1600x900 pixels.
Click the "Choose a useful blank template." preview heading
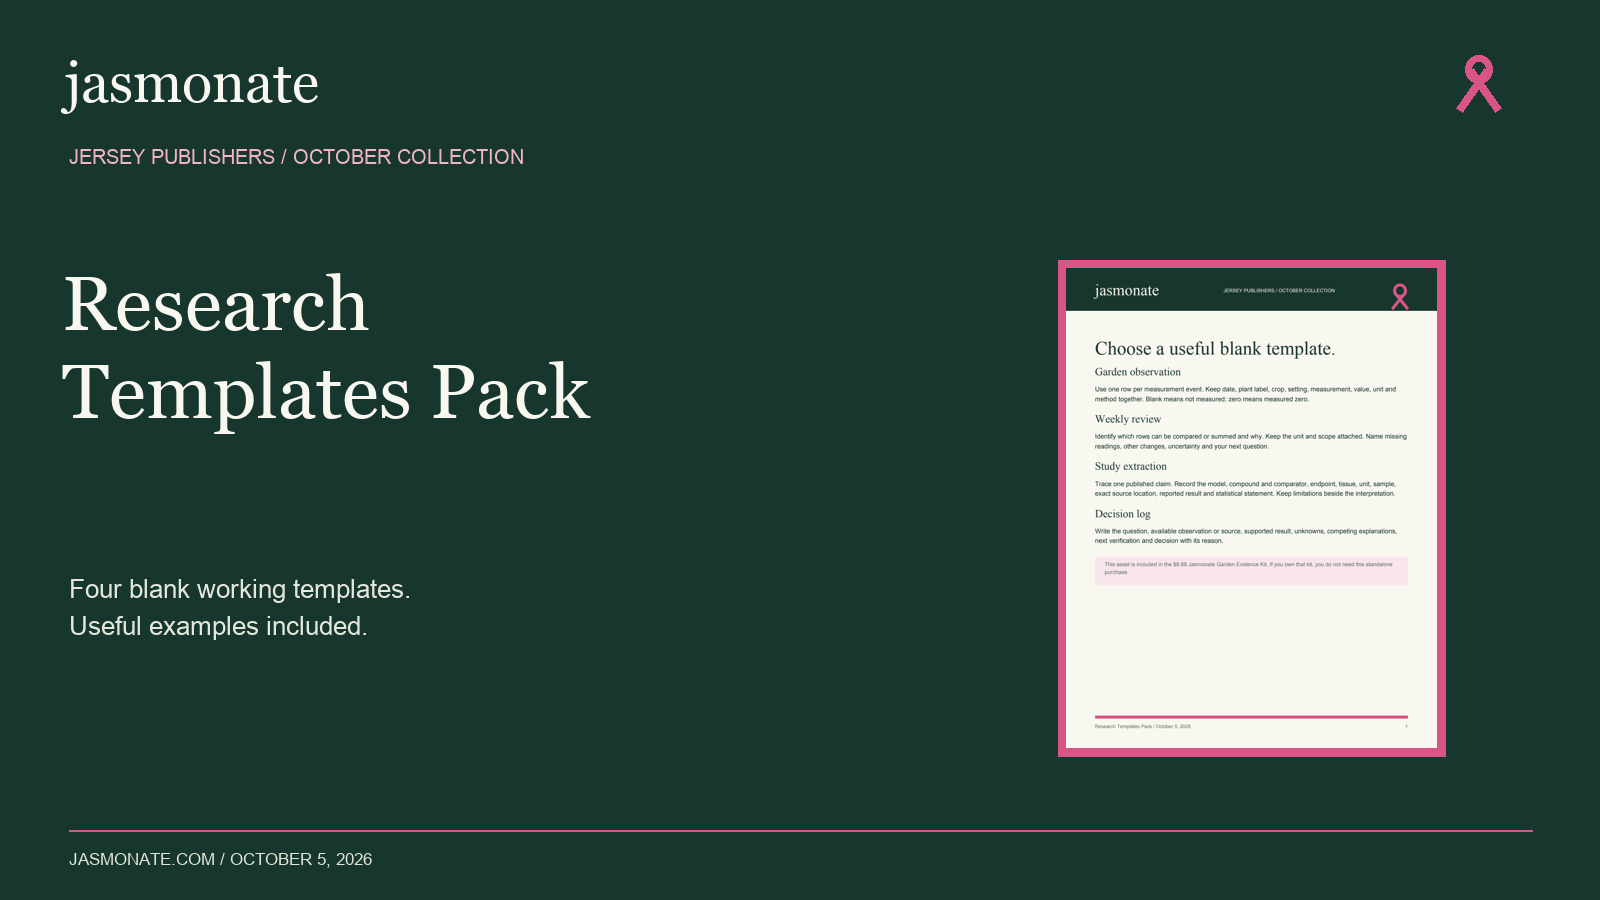tap(1215, 349)
